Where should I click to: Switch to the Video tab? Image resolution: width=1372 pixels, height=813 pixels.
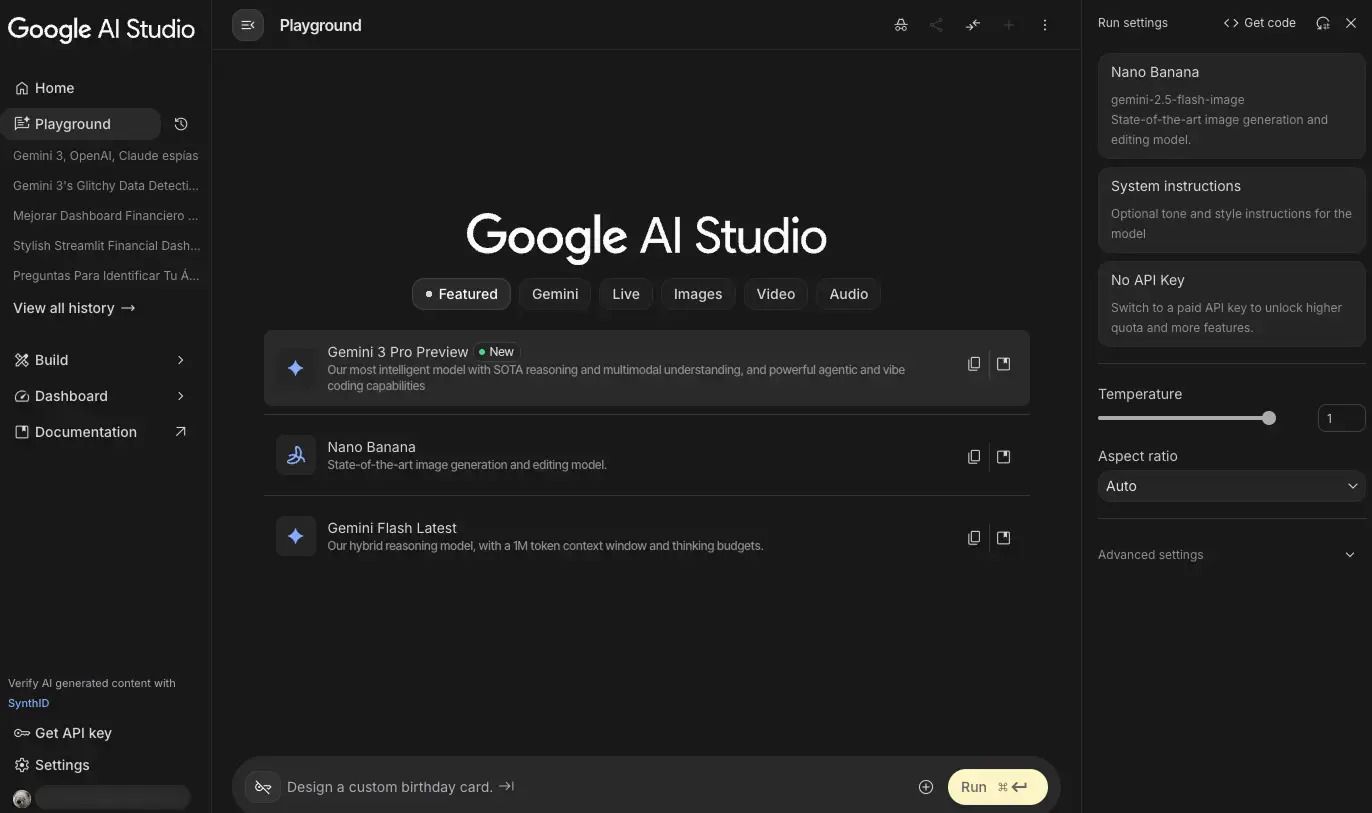pyautogui.click(x=776, y=294)
